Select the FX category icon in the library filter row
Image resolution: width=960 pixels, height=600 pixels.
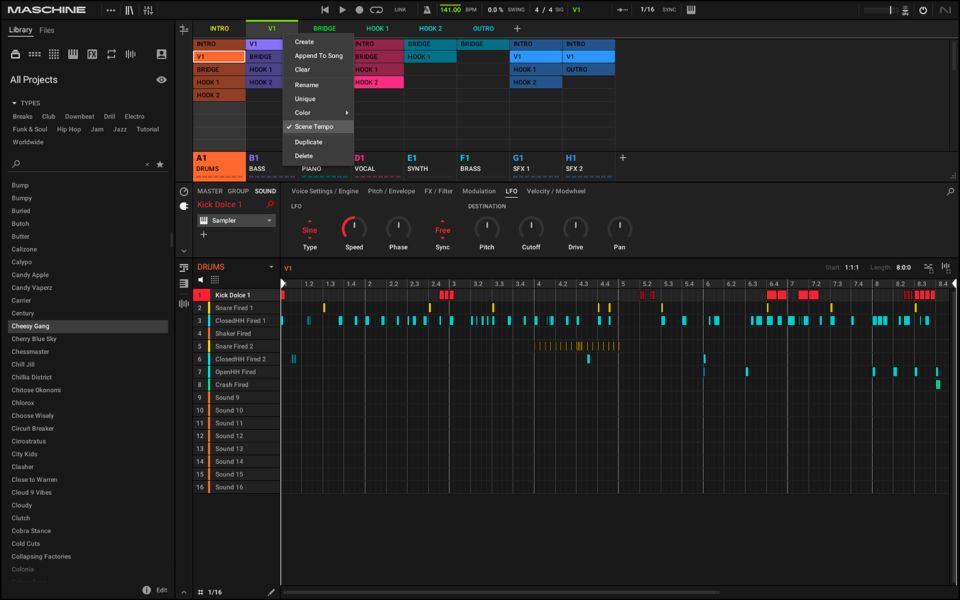coord(92,53)
